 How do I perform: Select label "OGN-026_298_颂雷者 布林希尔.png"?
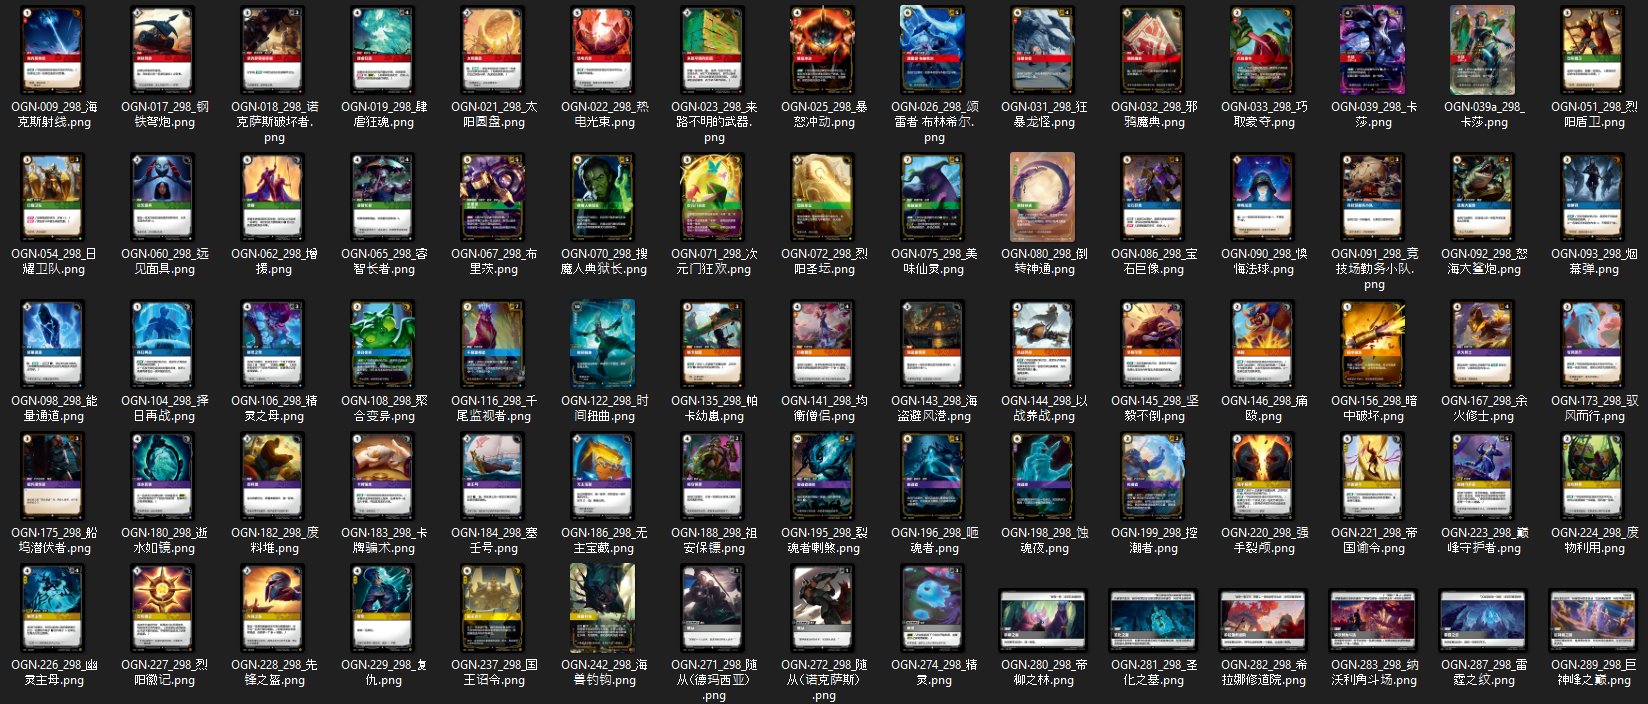tap(934, 121)
